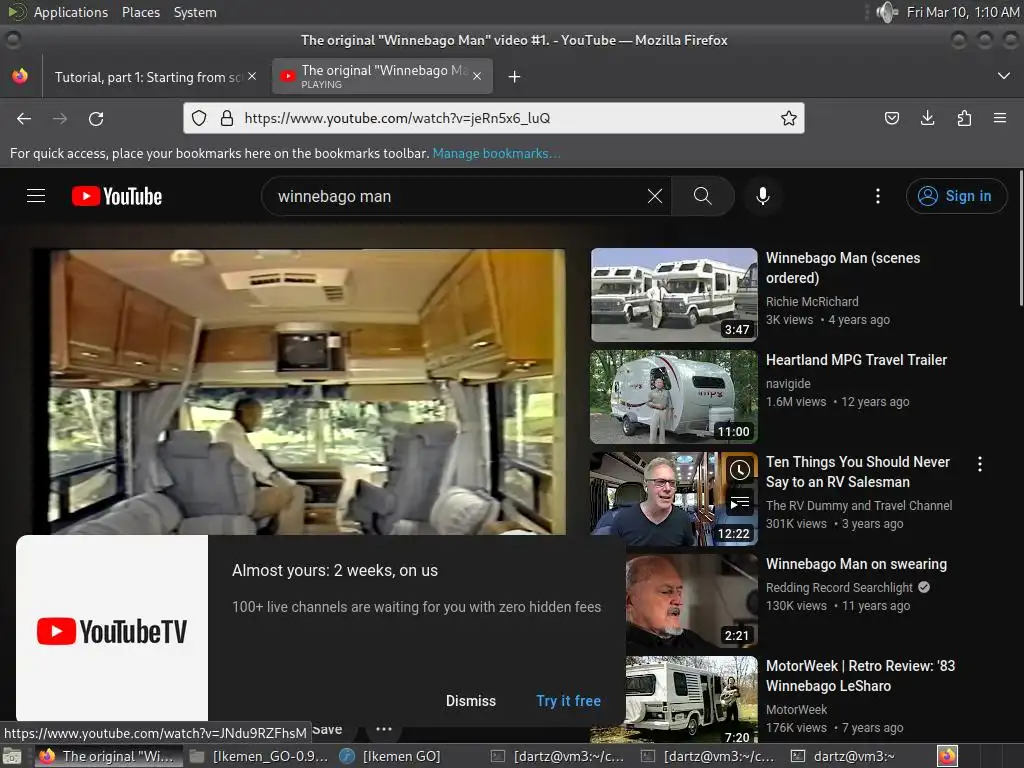
Task: Open MotorWeek Retro Review title
Action: 860,676
